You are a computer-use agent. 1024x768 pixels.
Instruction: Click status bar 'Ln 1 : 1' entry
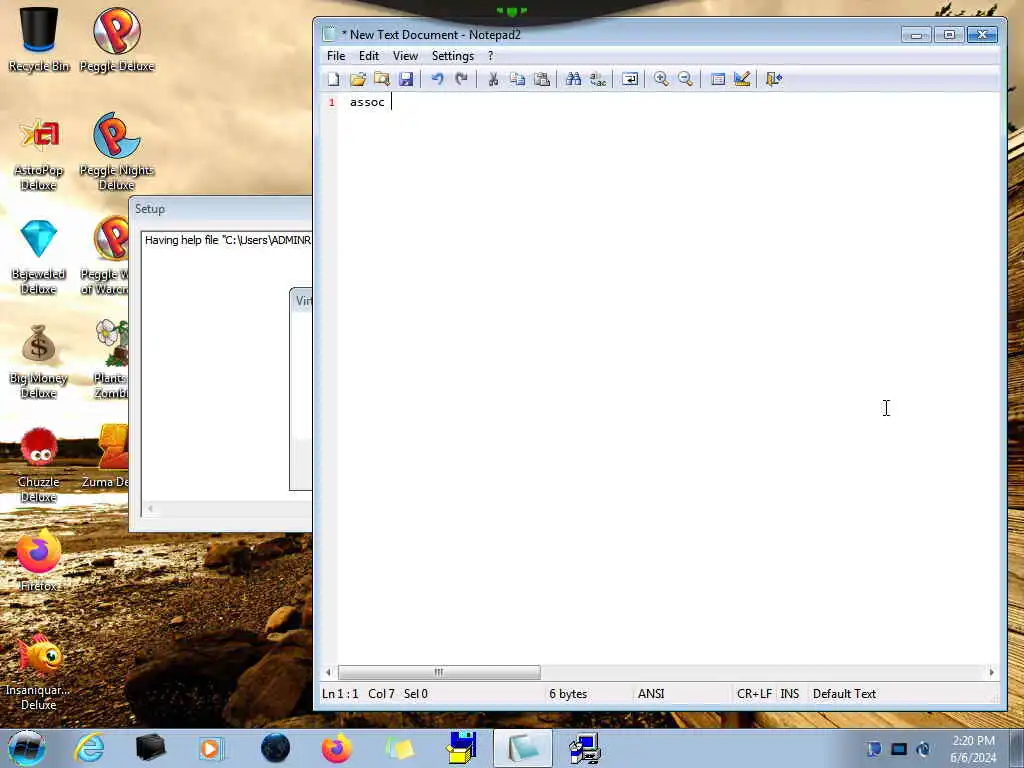pyautogui.click(x=340, y=694)
